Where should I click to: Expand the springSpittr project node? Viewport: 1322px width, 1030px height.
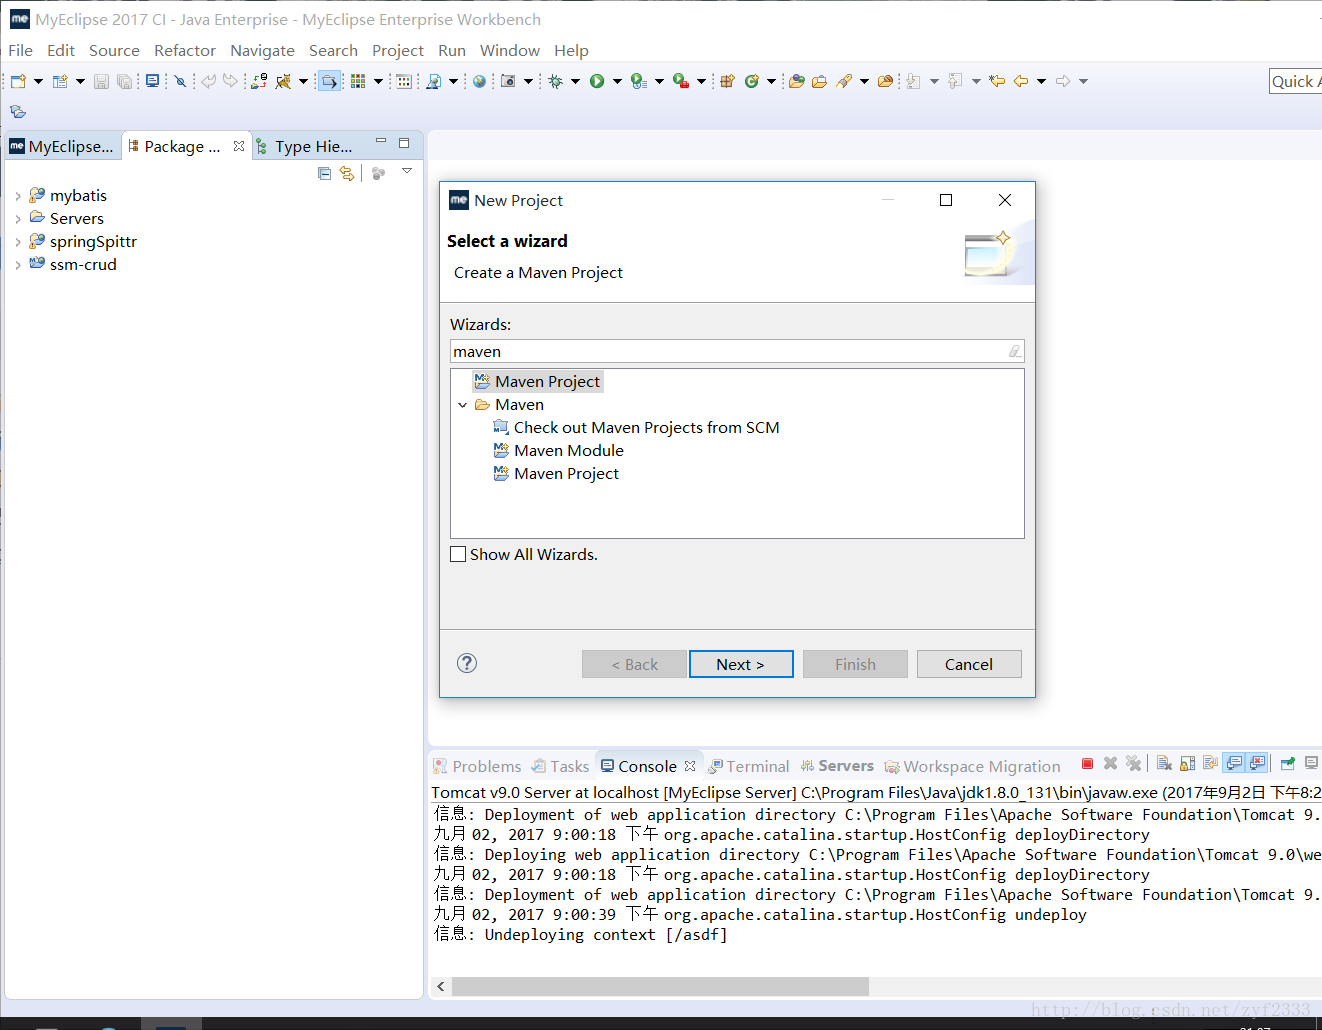coord(18,242)
